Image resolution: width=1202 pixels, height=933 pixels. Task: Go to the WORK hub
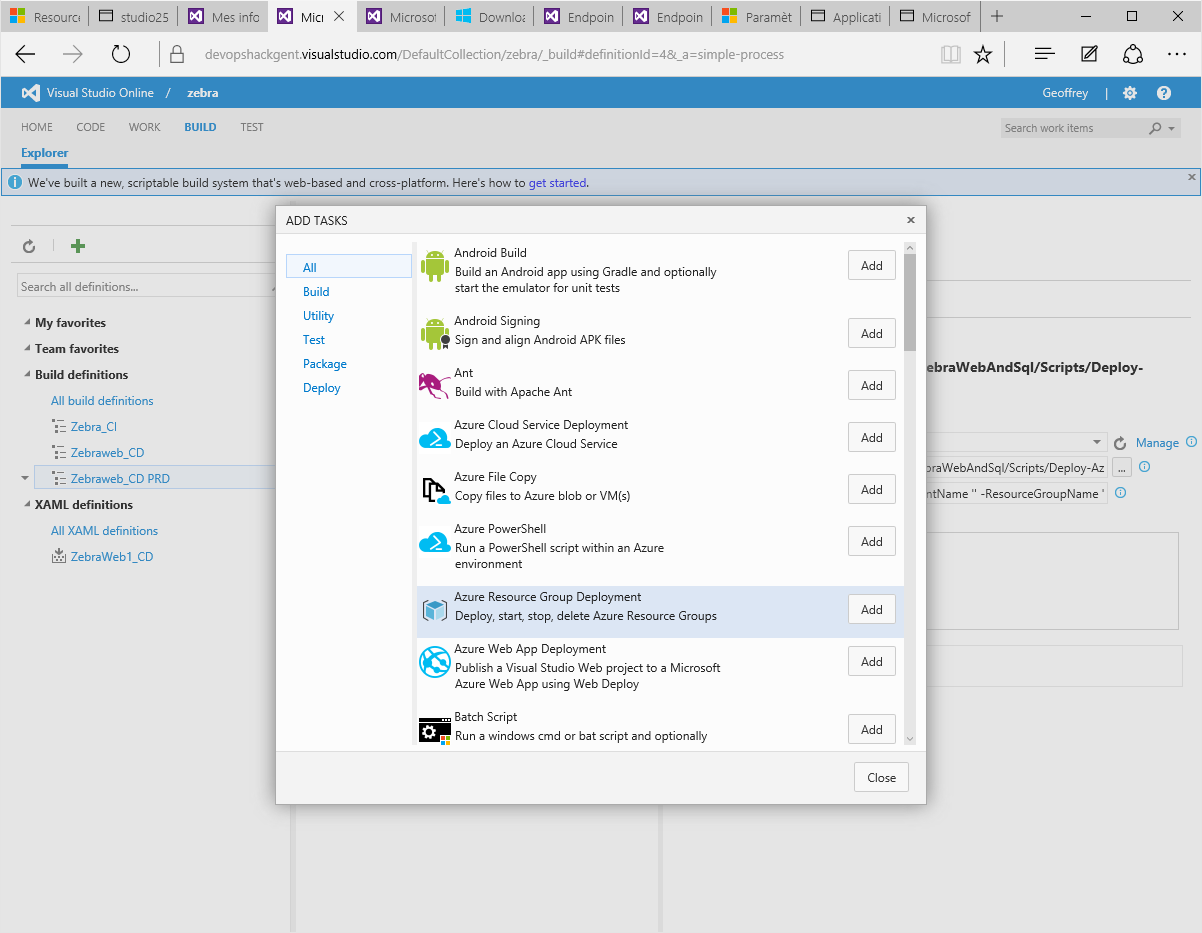pyautogui.click(x=145, y=127)
